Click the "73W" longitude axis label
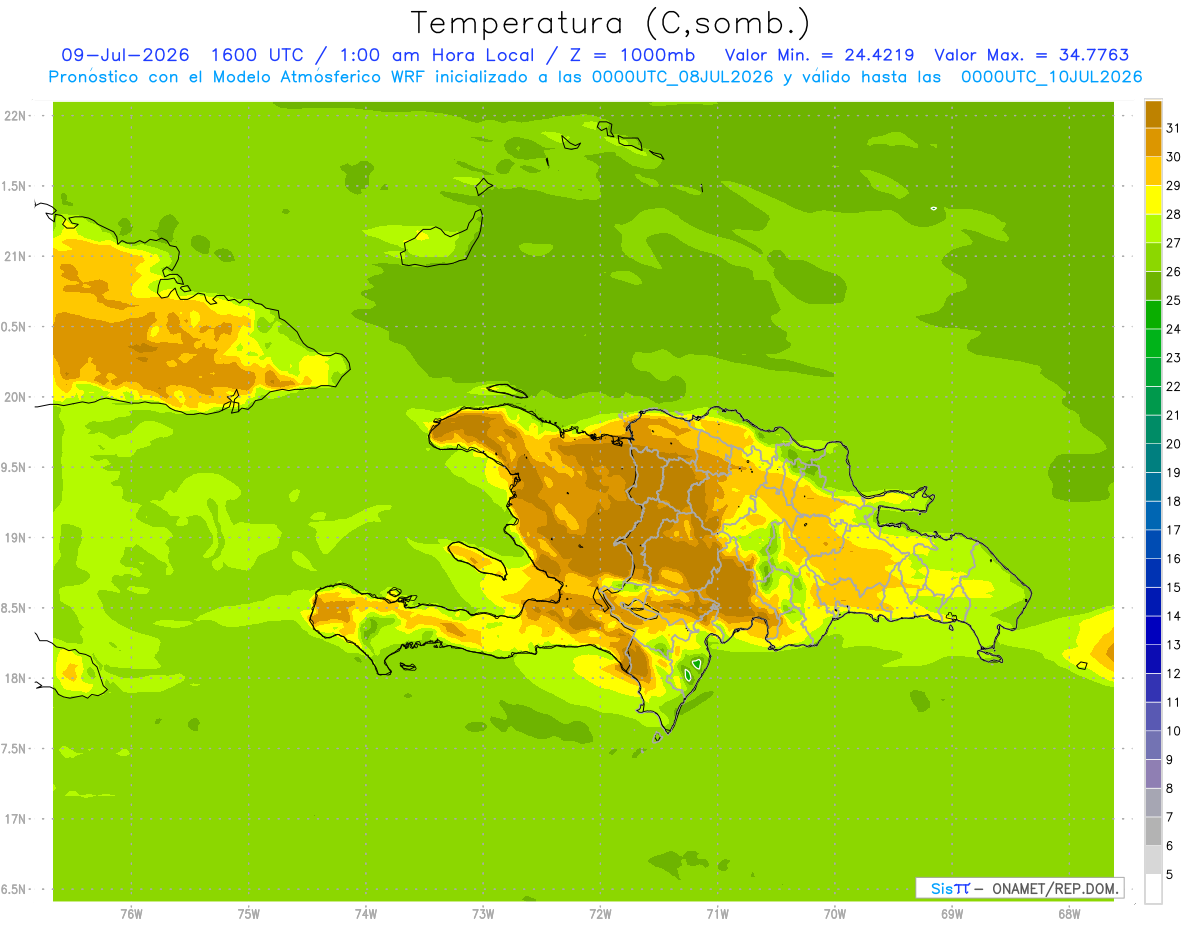Viewport: 1200px width, 927px height. (x=483, y=914)
